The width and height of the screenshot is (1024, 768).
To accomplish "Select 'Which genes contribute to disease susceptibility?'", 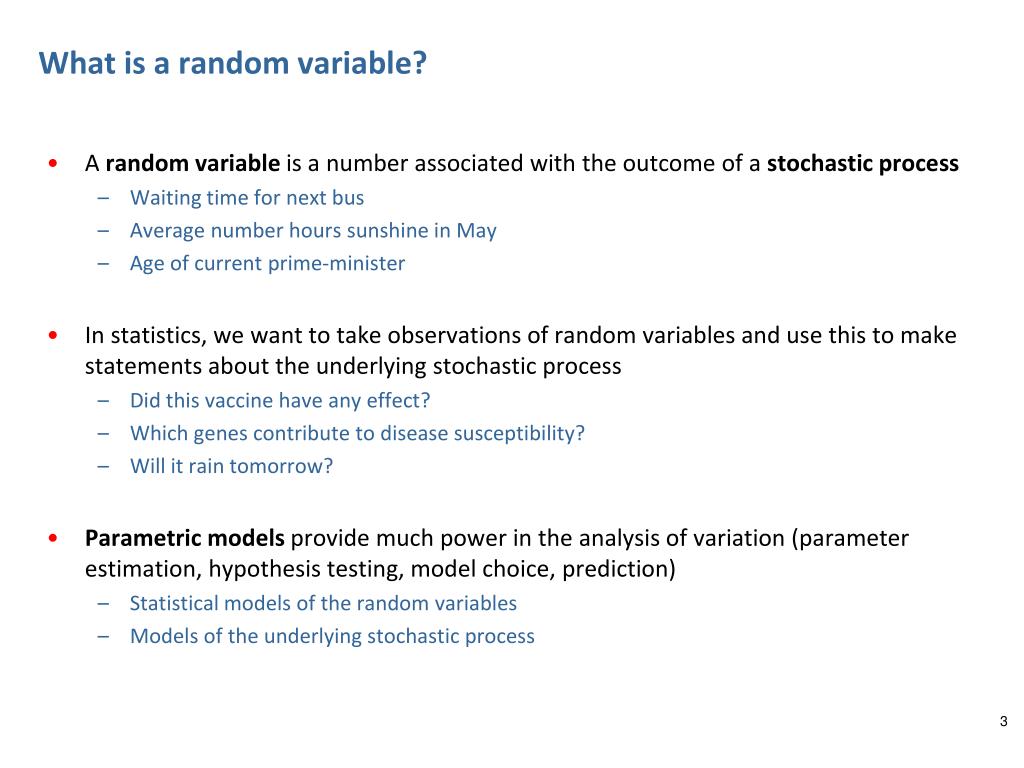I will pyautogui.click(x=357, y=433).
